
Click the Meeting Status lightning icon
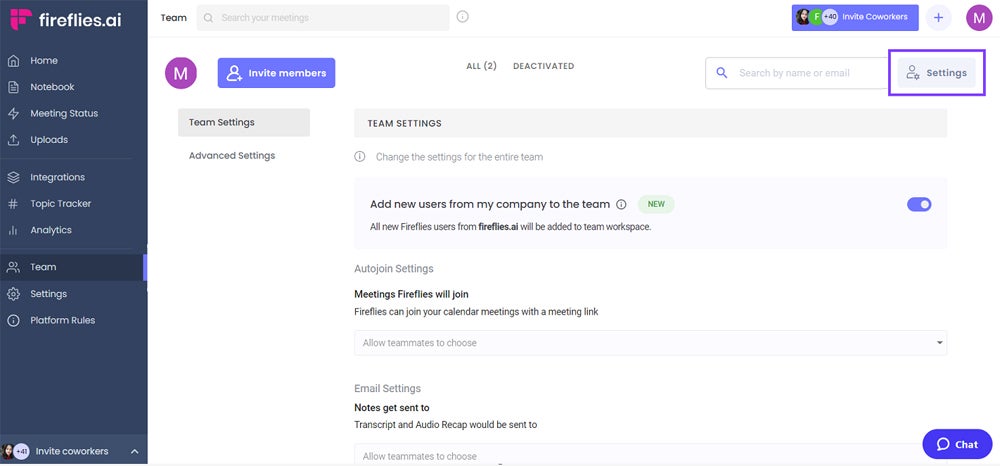13,113
